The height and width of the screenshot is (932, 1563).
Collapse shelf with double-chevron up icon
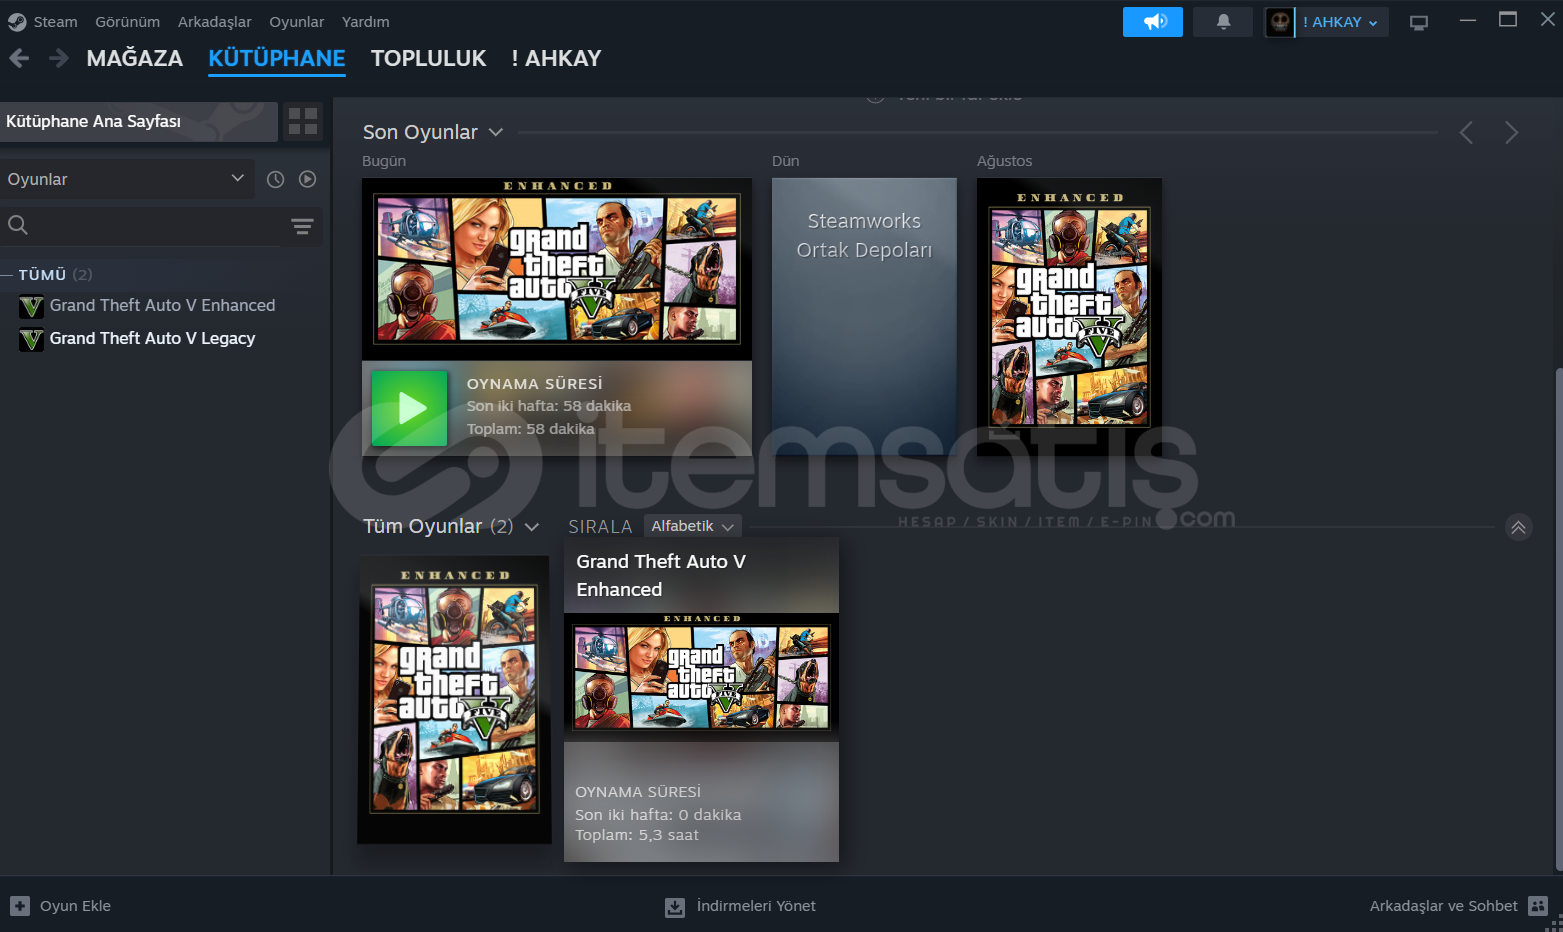click(1518, 528)
